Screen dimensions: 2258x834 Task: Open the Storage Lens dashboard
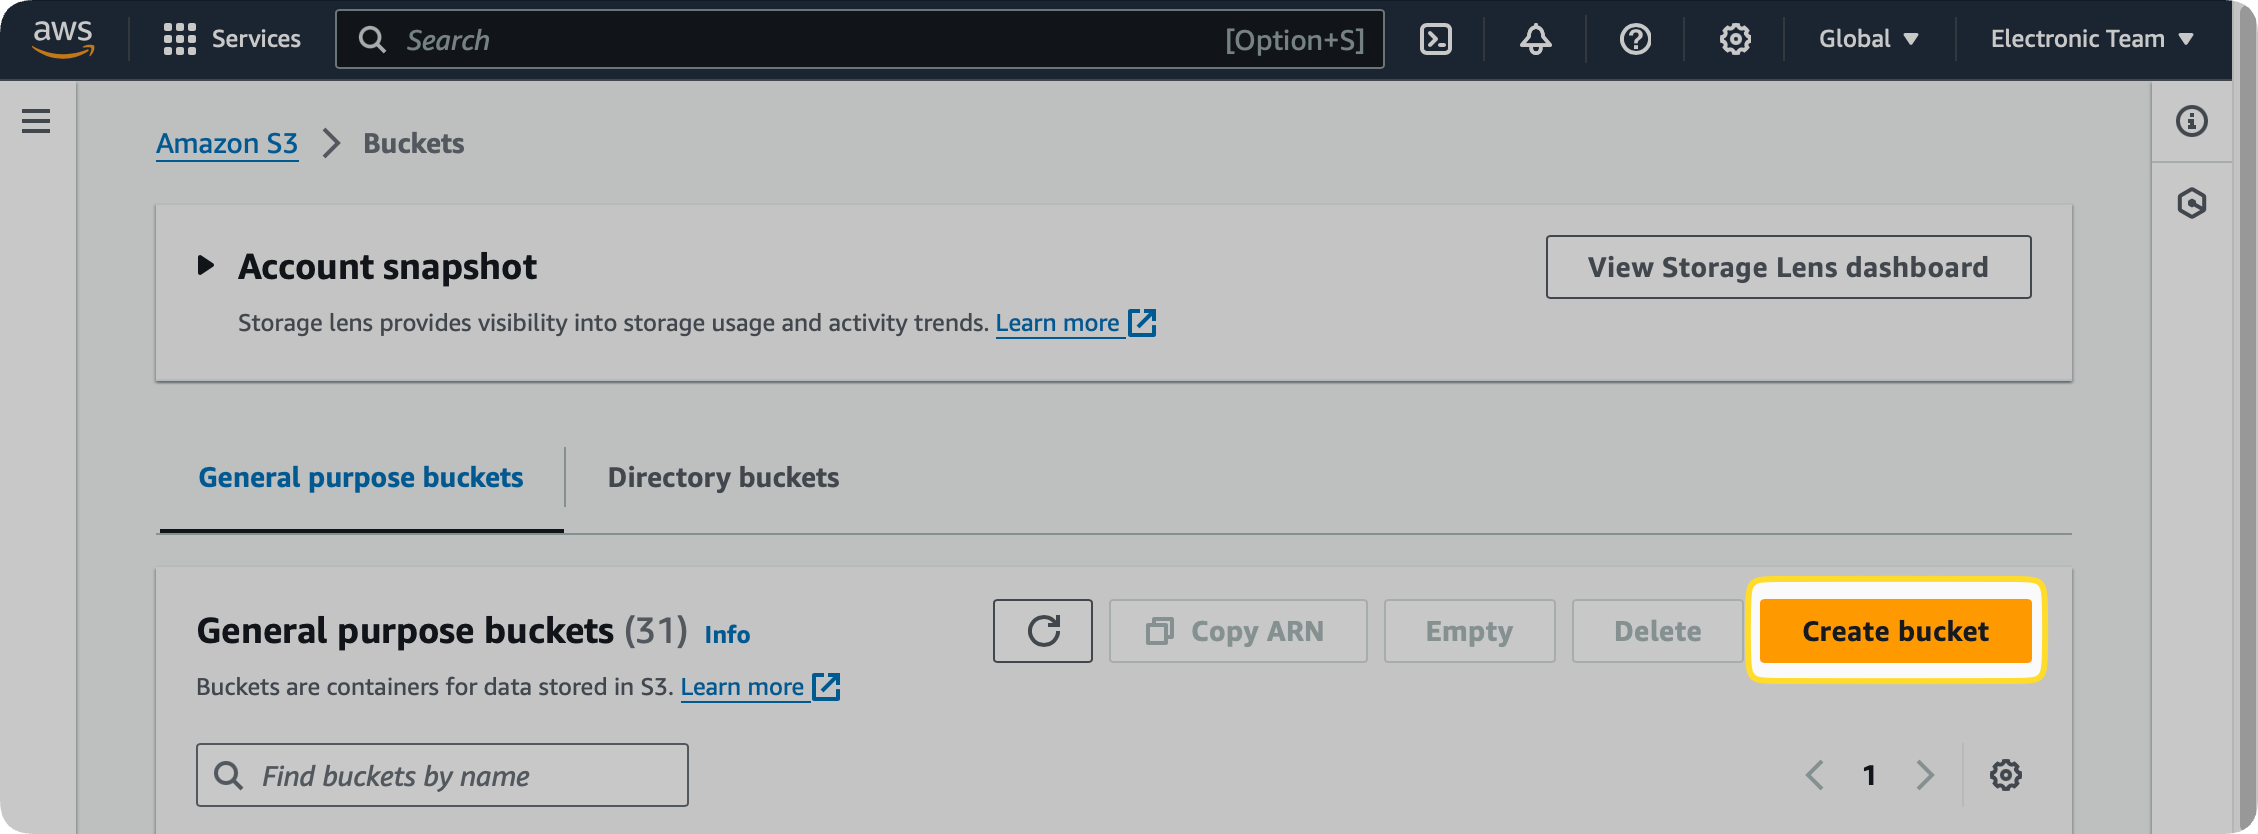click(1787, 267)
